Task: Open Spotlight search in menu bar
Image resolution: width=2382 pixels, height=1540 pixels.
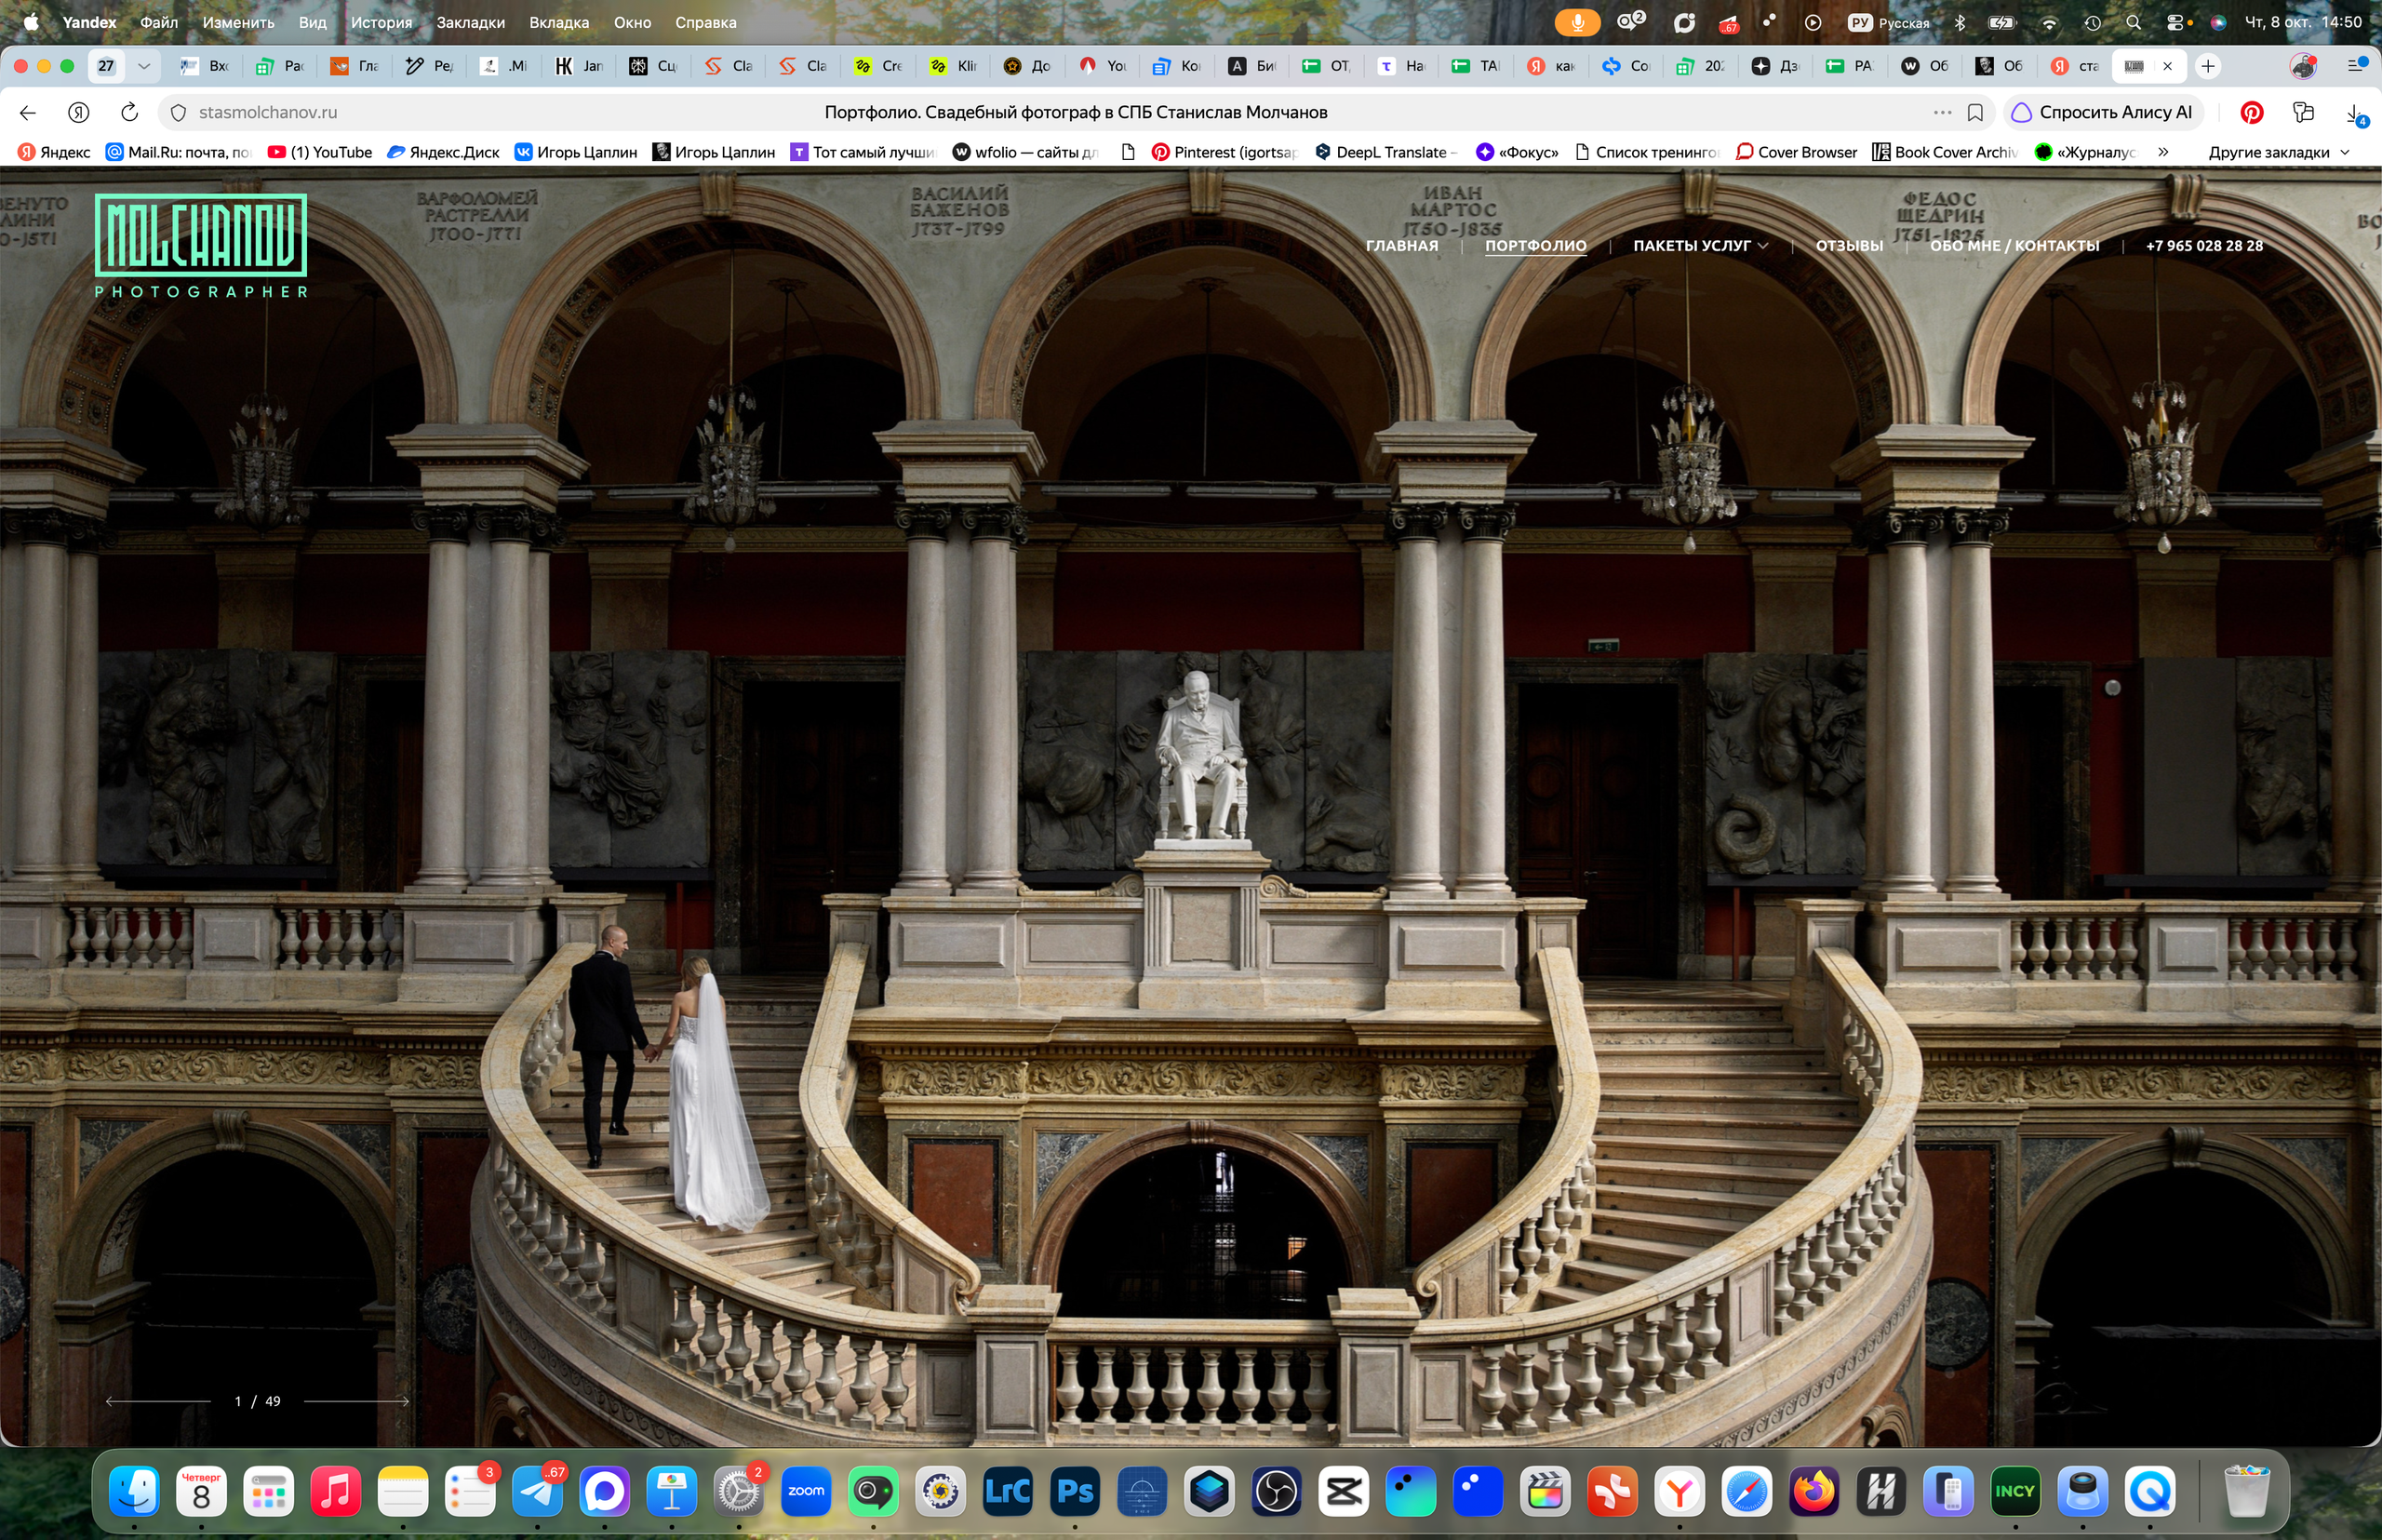Action: [x=2133, y=22]
